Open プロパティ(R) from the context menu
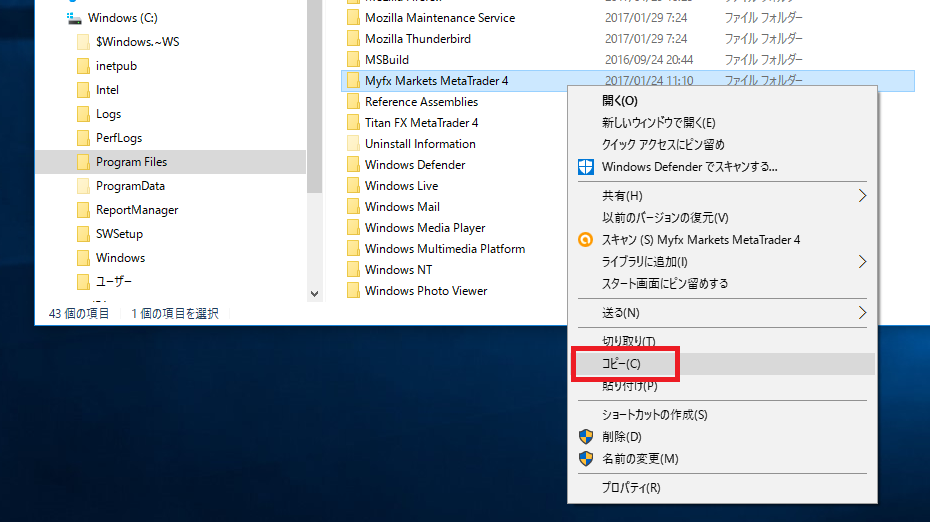The image size is (930, 522). pyautogui.click(x=722, y=488)
